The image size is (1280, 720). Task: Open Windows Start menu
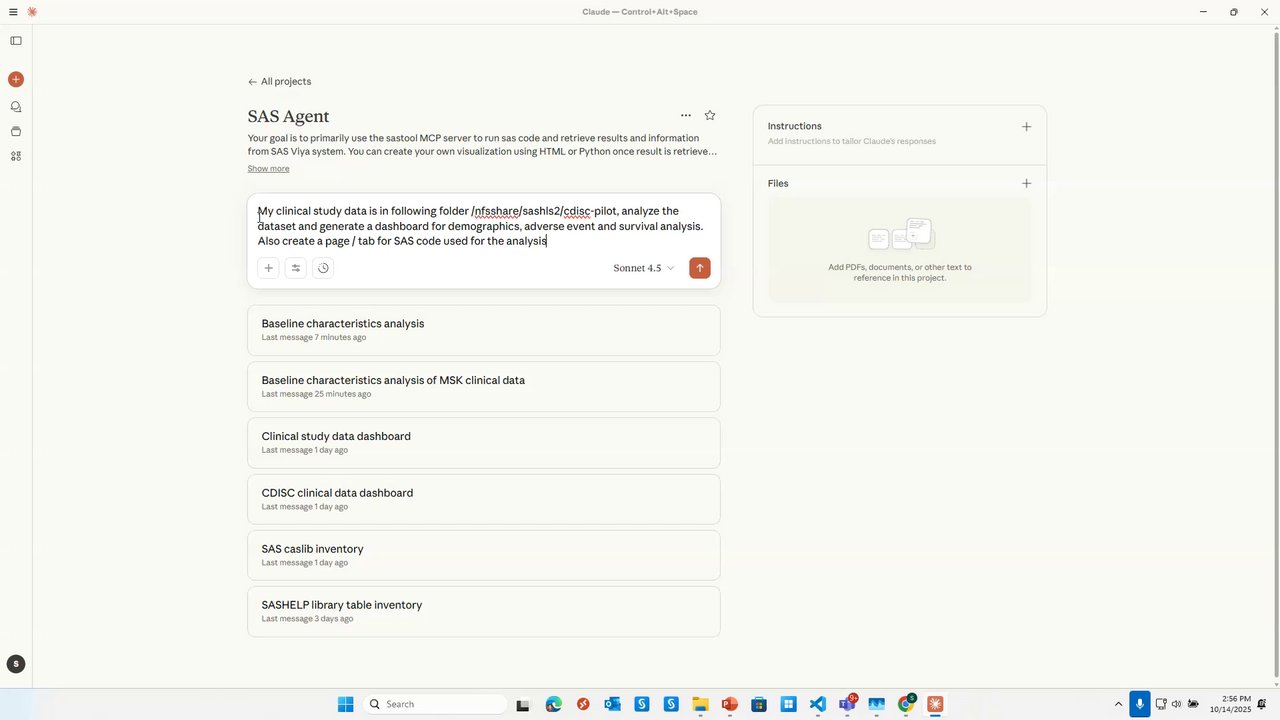click(x=345, y=704)
